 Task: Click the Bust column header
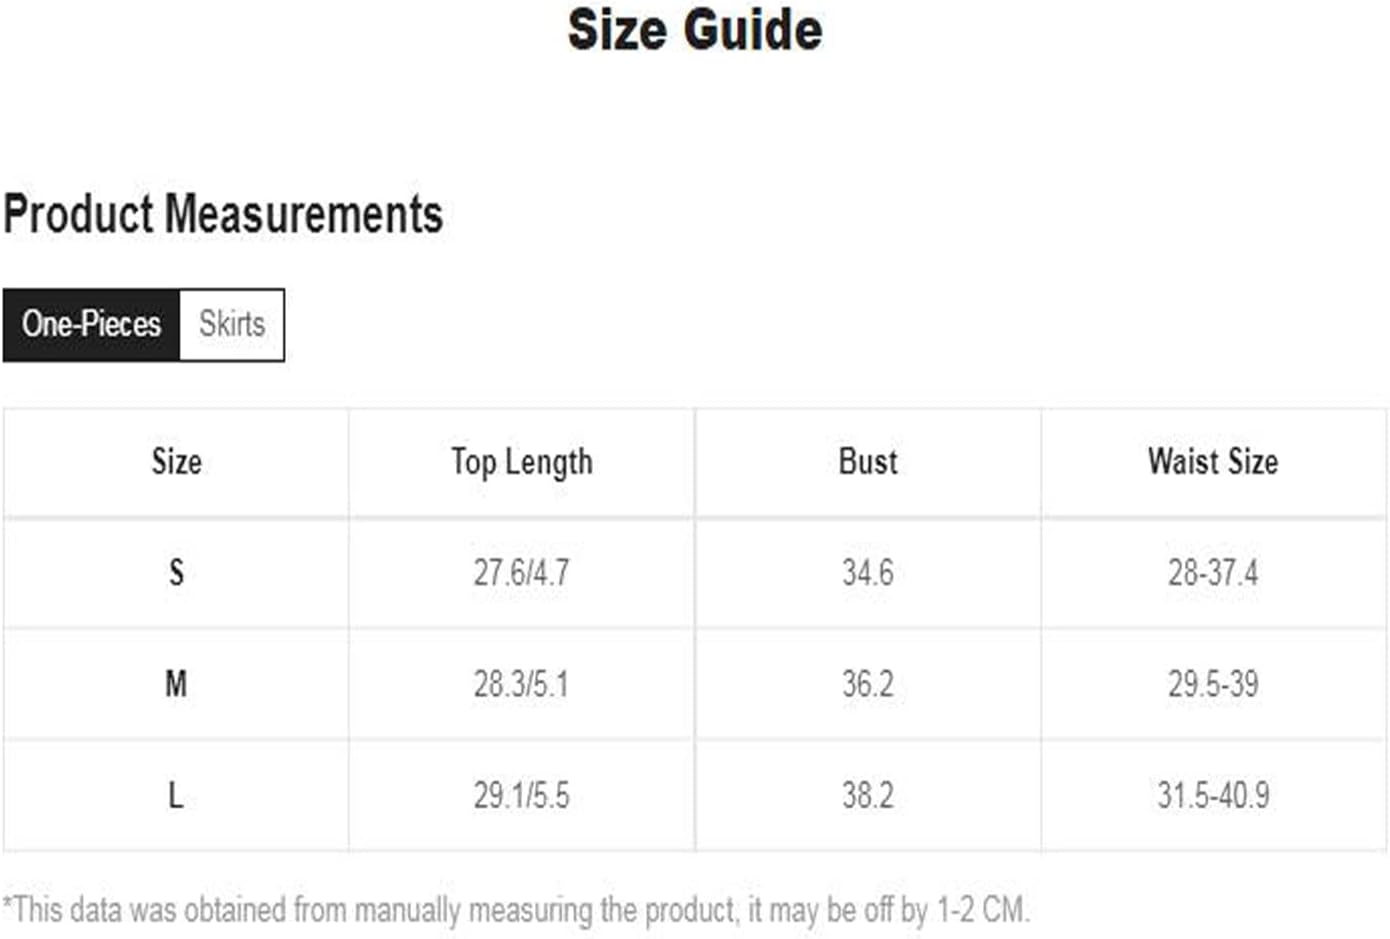[868, 462]
